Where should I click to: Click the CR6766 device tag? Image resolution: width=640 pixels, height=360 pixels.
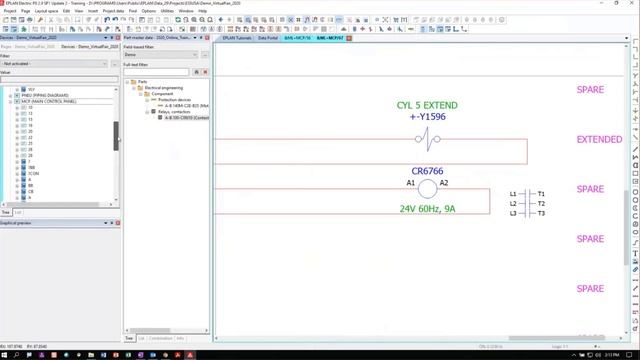tap(427, 171)
